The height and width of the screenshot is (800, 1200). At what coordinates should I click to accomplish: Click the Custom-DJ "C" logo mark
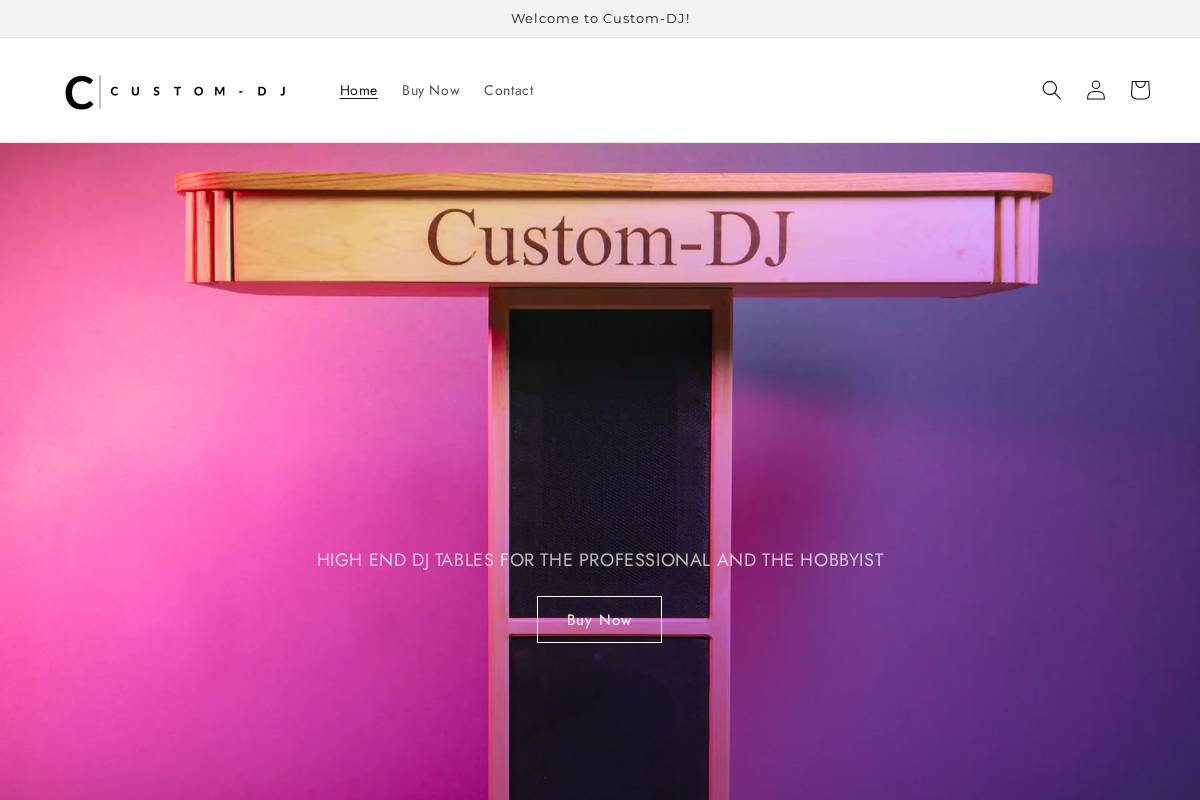[x=80, y=91]
